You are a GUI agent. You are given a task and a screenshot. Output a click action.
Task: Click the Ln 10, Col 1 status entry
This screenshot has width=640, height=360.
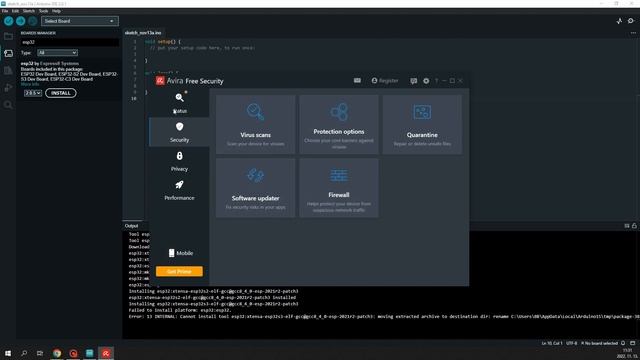point(552,343)
